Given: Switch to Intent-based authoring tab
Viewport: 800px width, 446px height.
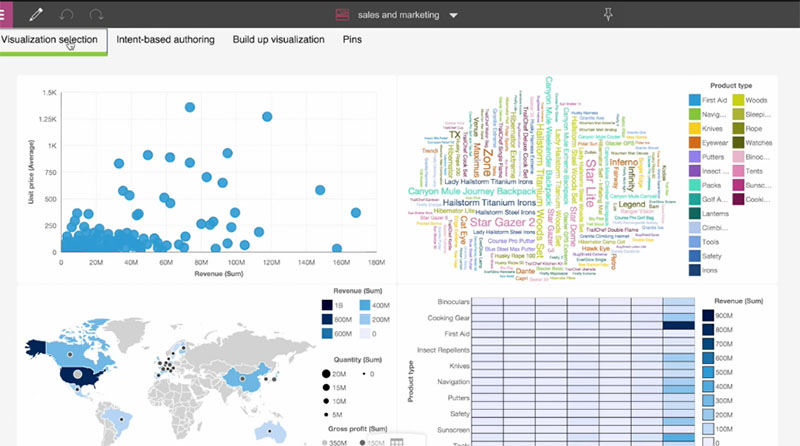Looking at the screenshot, I should (x=165, y=40).
